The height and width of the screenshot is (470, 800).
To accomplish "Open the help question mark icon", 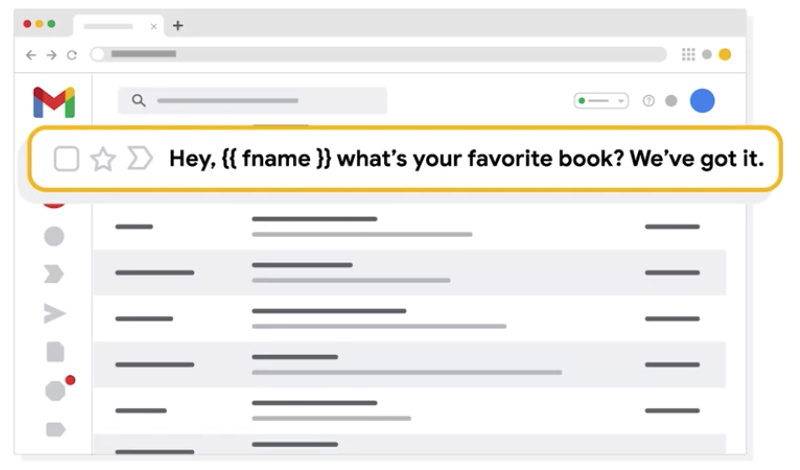I will pyautogui.click(x=648, y=101).
